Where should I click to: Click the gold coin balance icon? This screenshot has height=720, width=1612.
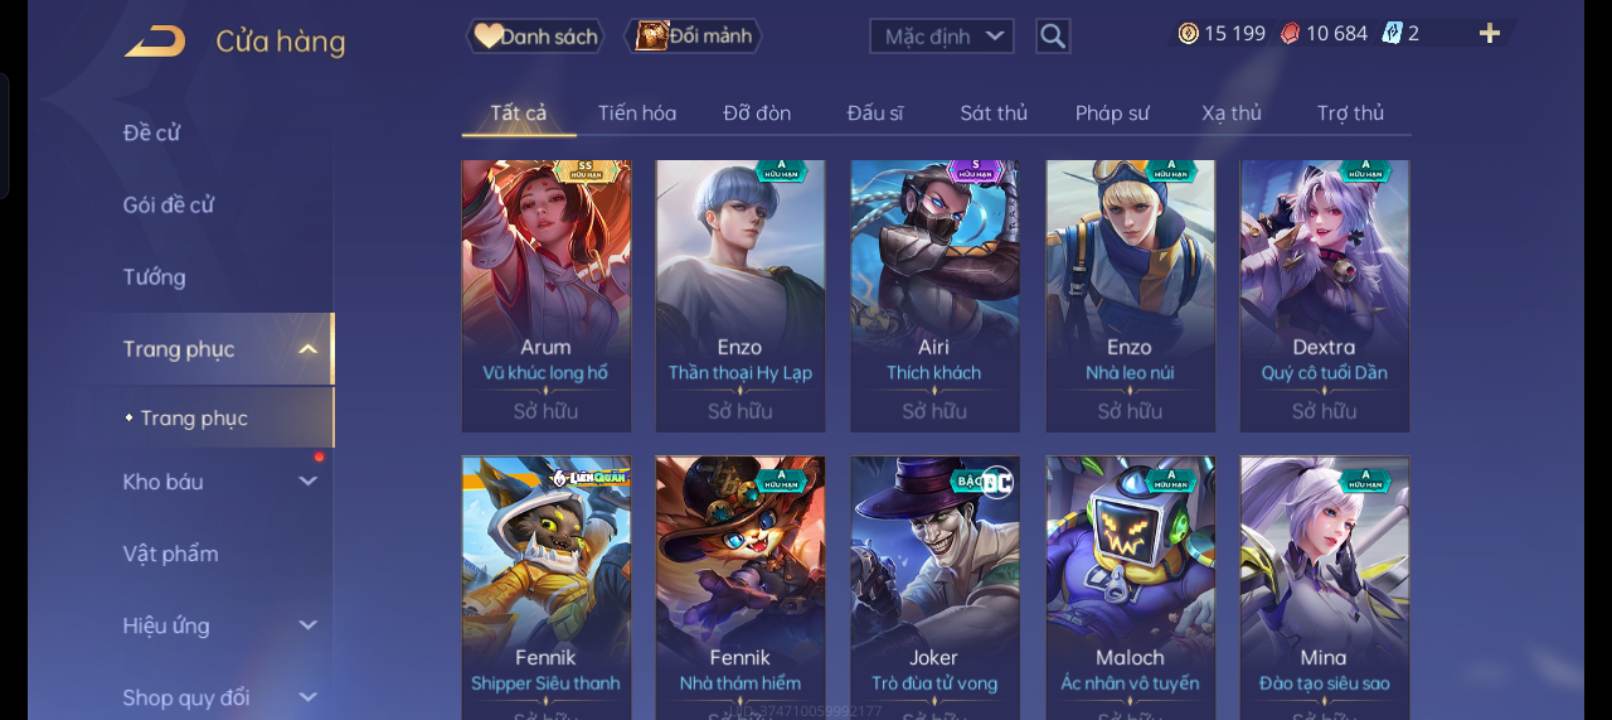tap(1187, 34)
